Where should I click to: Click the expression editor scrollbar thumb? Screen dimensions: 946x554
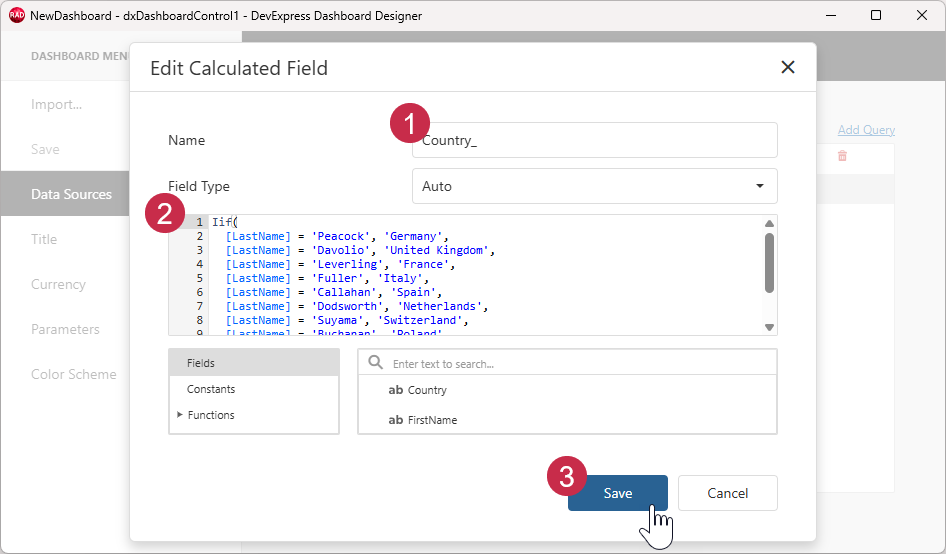pyautogui.click(x=769, y=263)
